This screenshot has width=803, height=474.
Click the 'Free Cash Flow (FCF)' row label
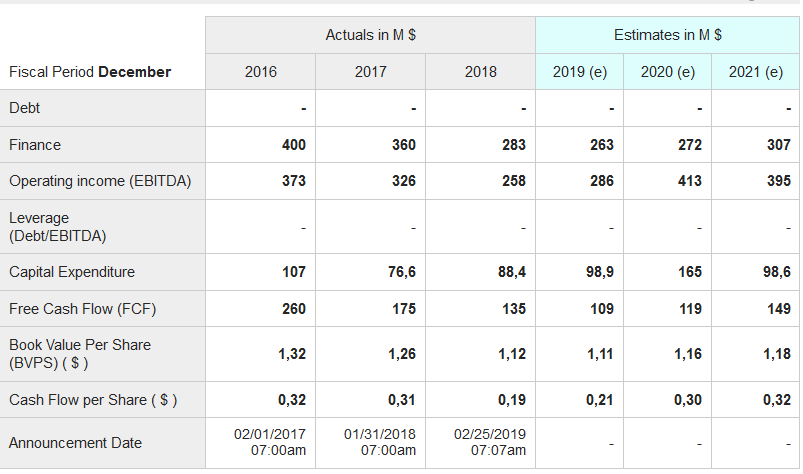[83, 309]
